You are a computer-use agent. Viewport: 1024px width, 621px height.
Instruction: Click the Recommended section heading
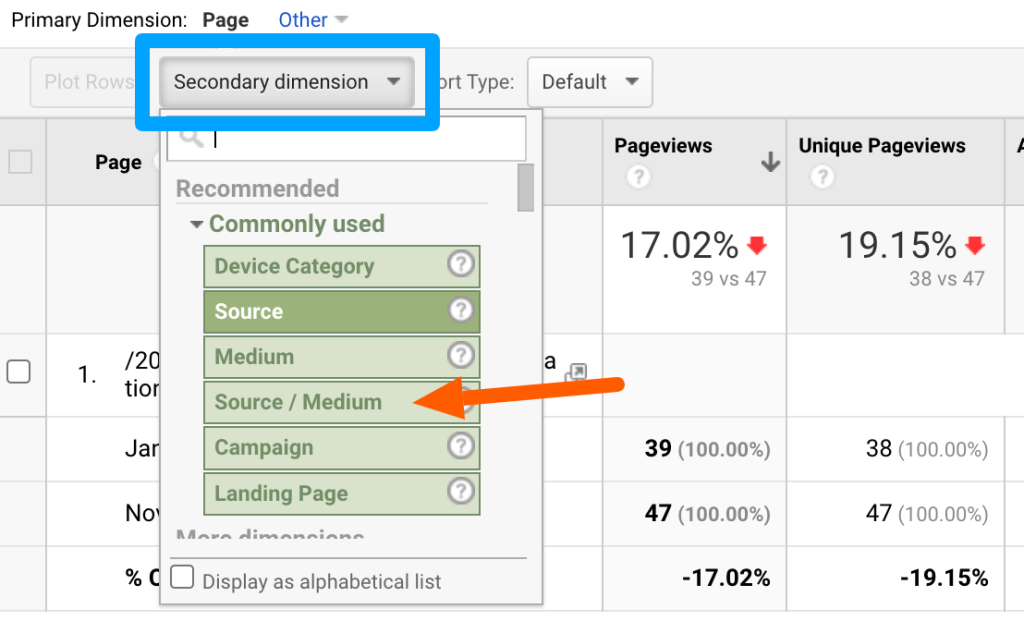tap(257, 189)
